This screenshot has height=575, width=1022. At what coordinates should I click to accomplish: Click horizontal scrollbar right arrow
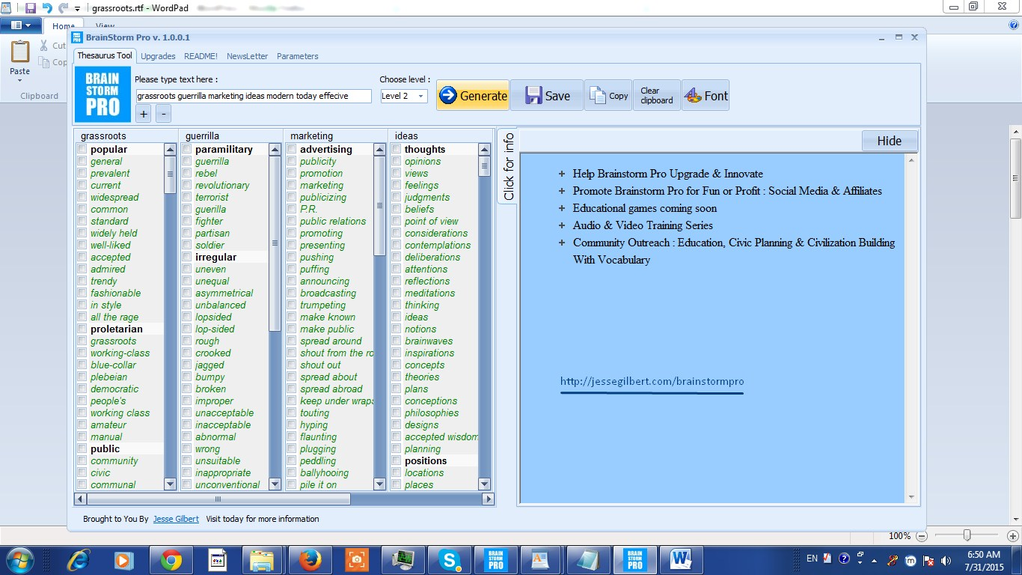click(488, 499)
